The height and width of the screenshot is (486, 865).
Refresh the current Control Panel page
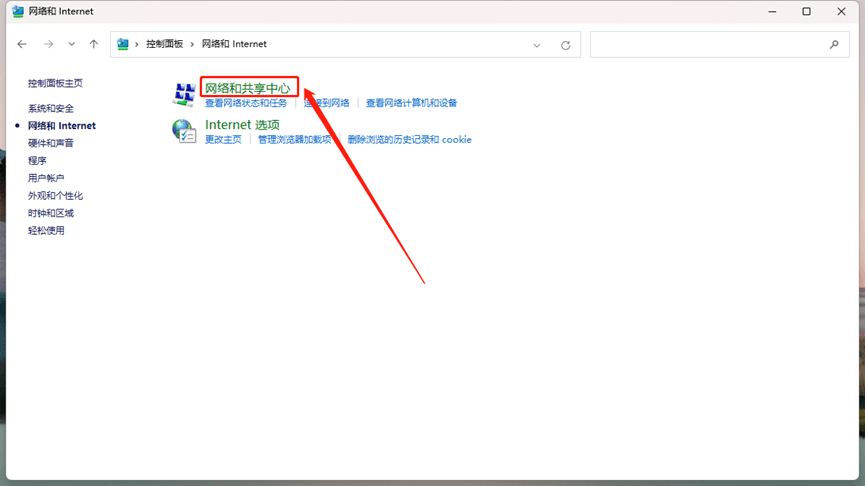tap(565, 45)
